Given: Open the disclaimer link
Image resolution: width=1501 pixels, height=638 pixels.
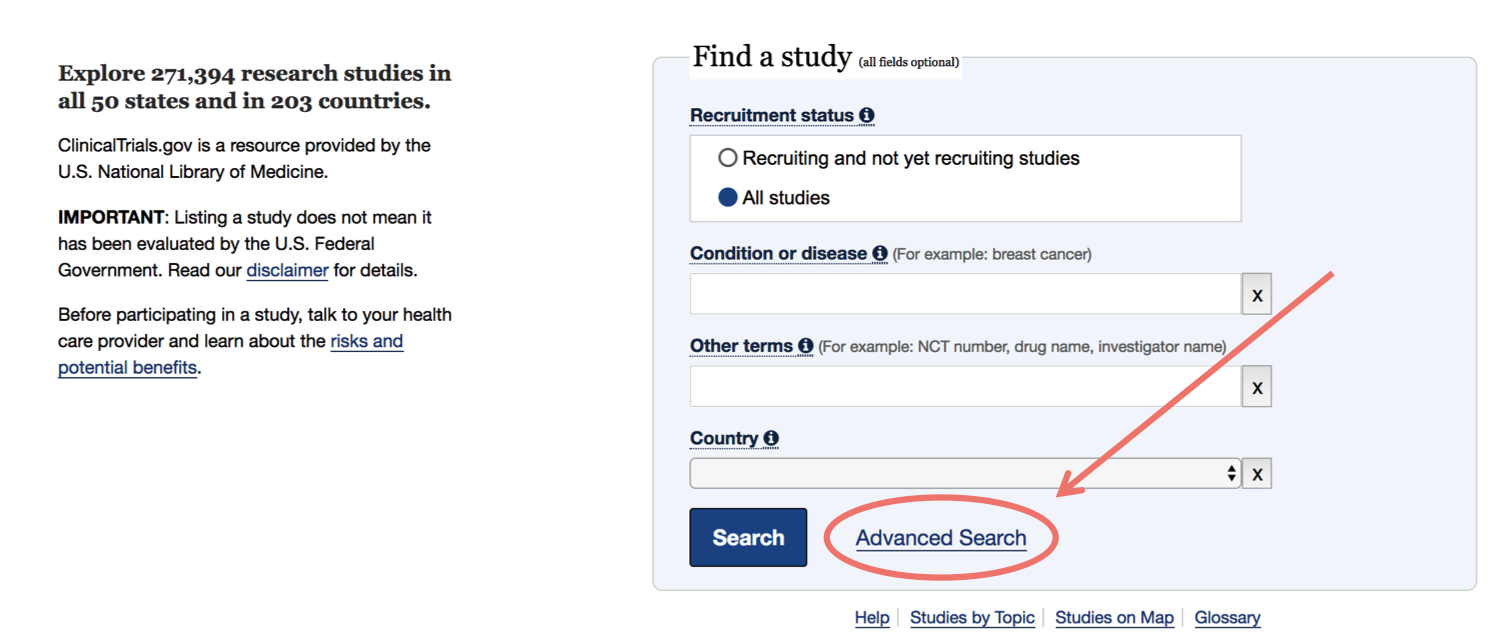Looking at the screenshot, I should [287, 270].
